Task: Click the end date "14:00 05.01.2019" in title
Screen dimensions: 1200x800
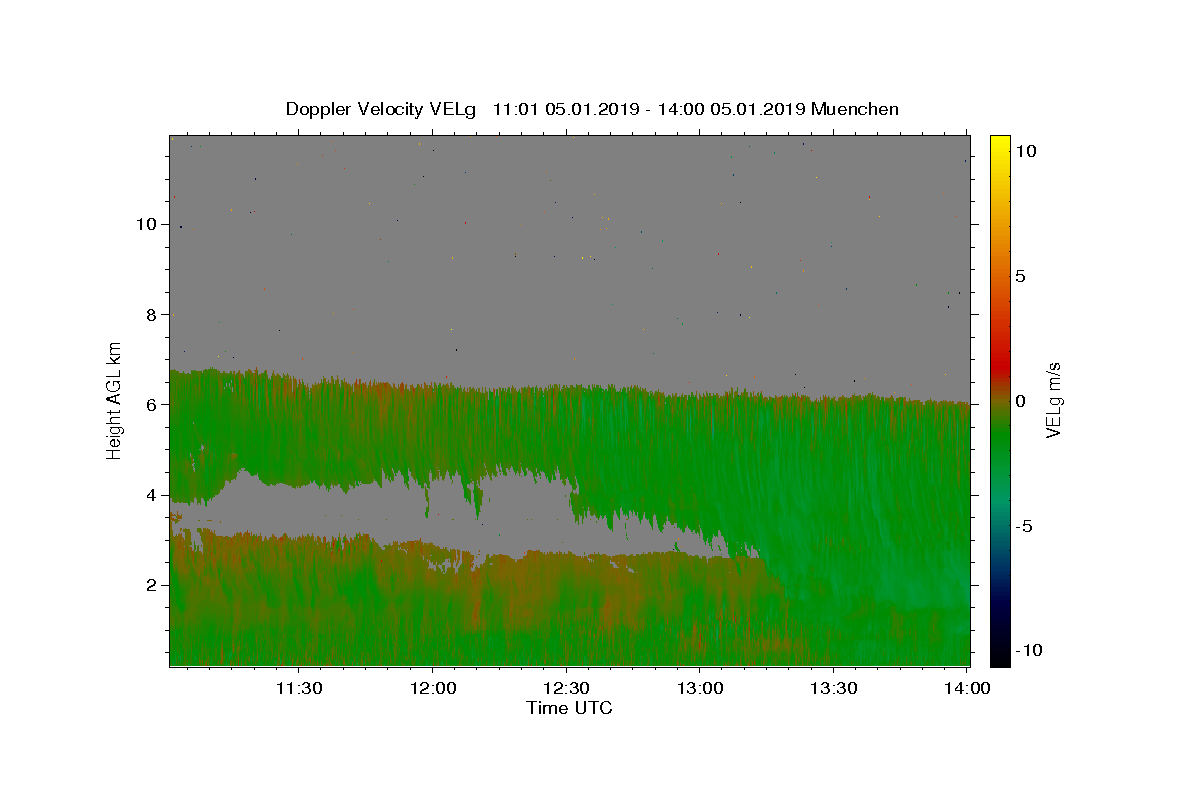Action: (x=730, y=109)
